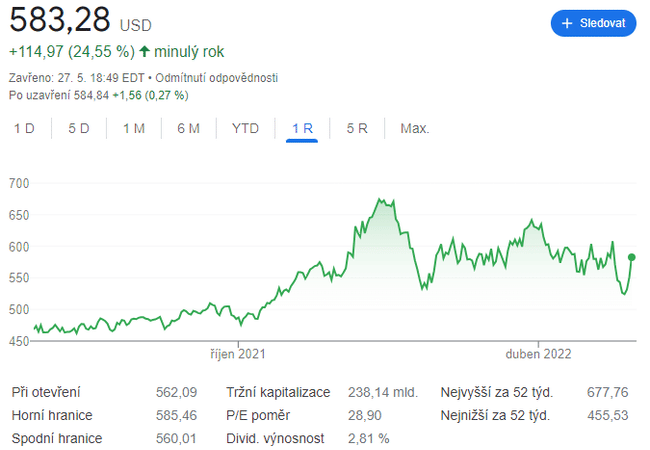Select the Max. time range tab
Viewport: 650px width, 450px height.
415,128
